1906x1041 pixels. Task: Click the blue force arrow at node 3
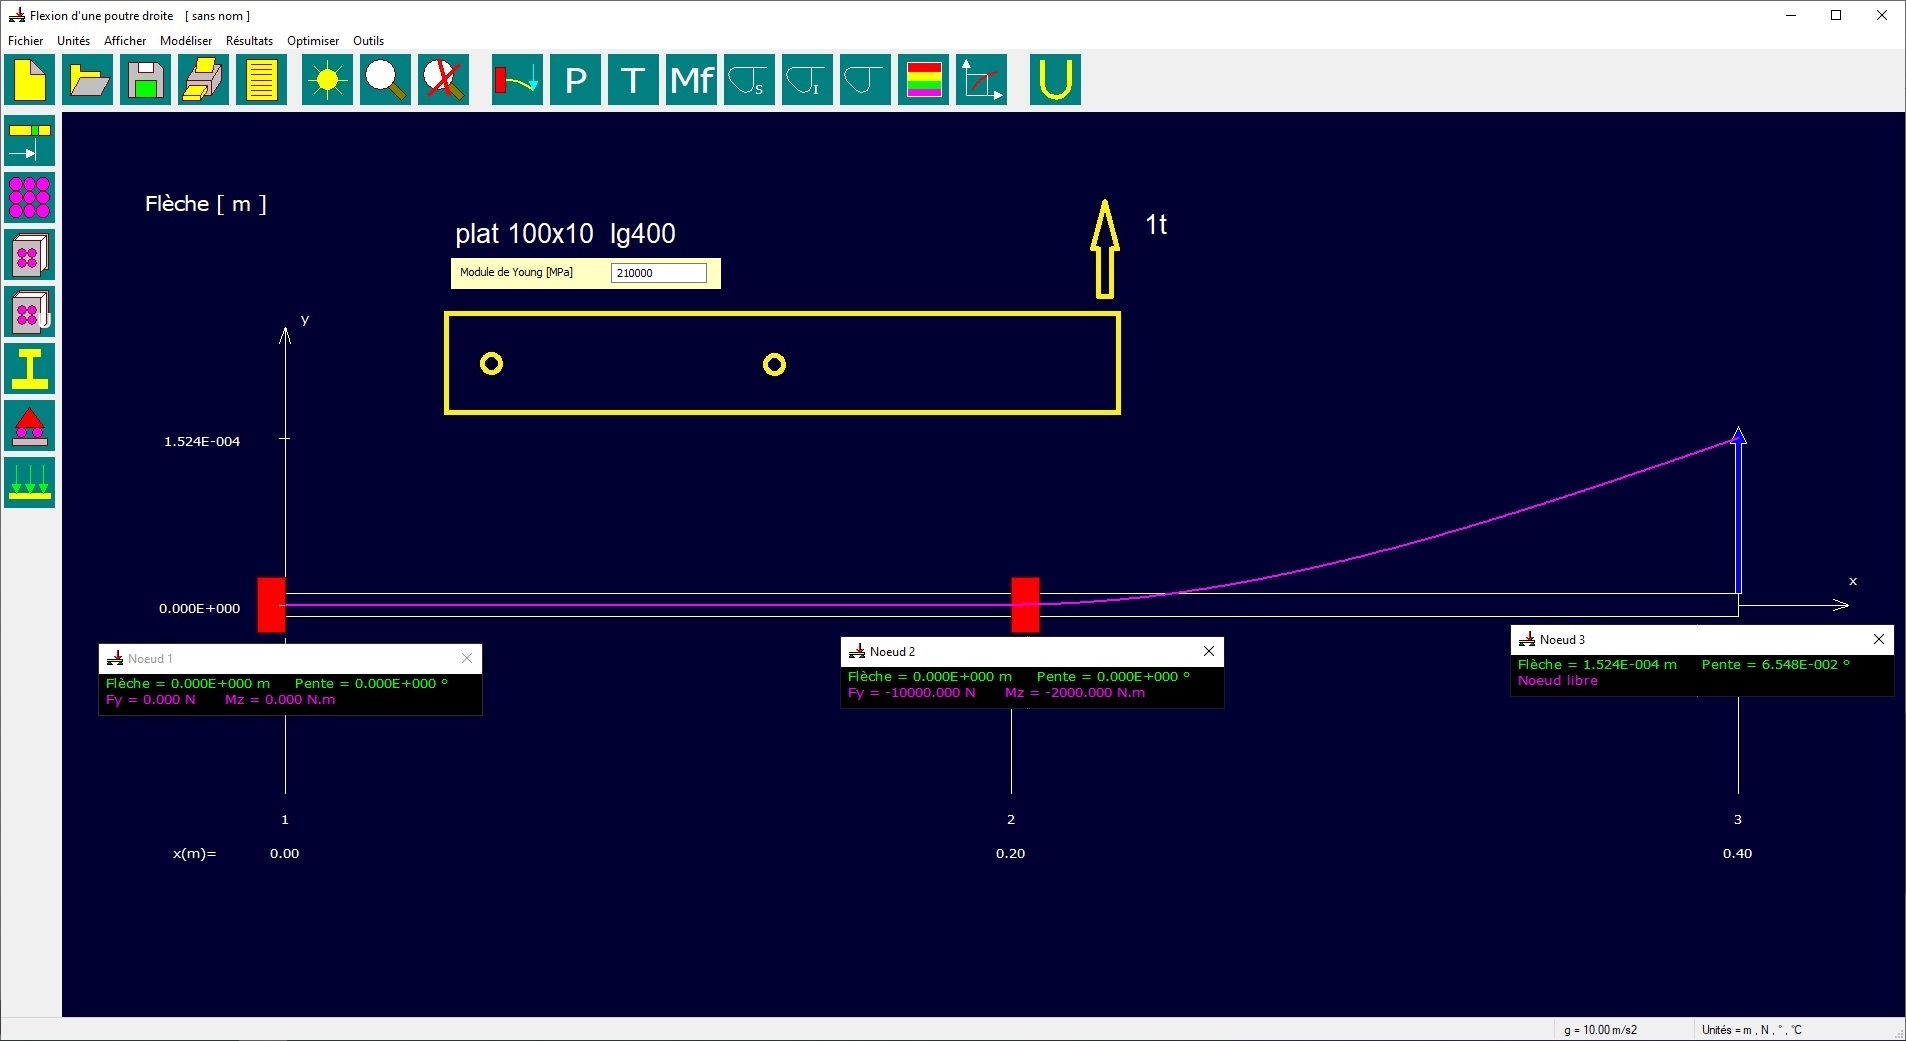1738,510
